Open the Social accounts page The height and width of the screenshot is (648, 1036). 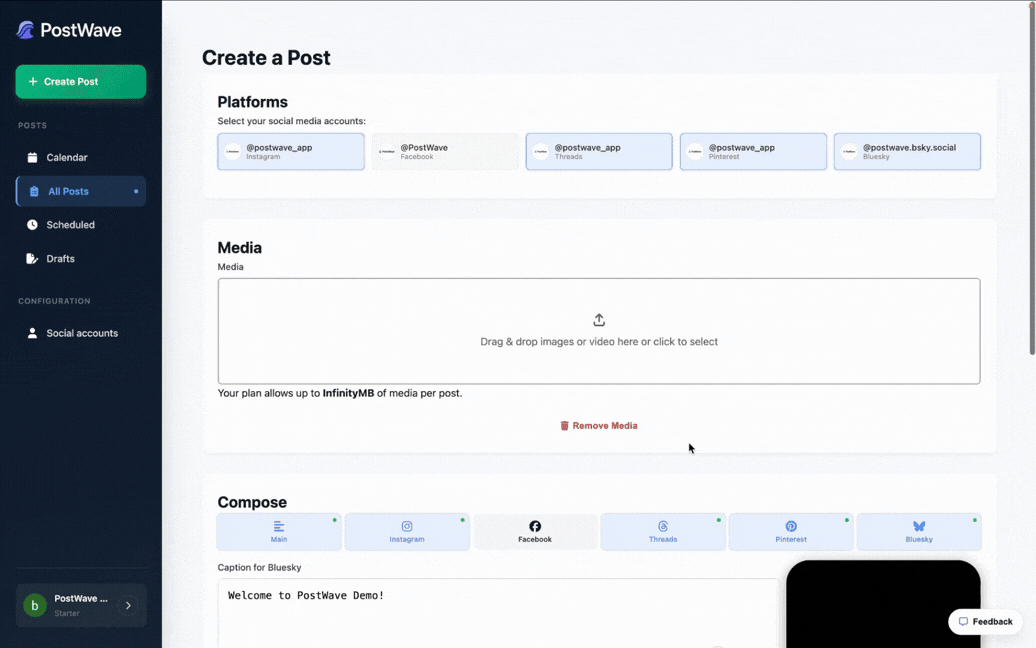(x=81, y=333)
